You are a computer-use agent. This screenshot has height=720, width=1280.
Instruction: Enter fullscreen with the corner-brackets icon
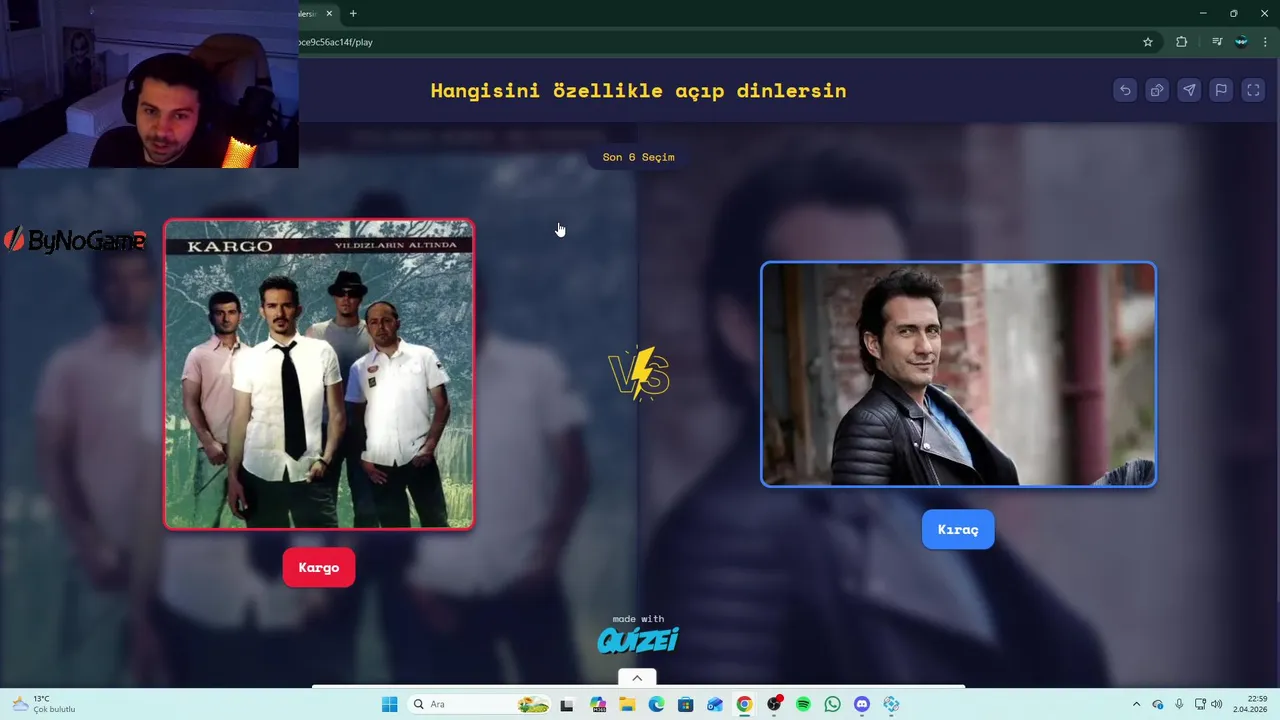pyautogui.click(x=1253, y=90)
